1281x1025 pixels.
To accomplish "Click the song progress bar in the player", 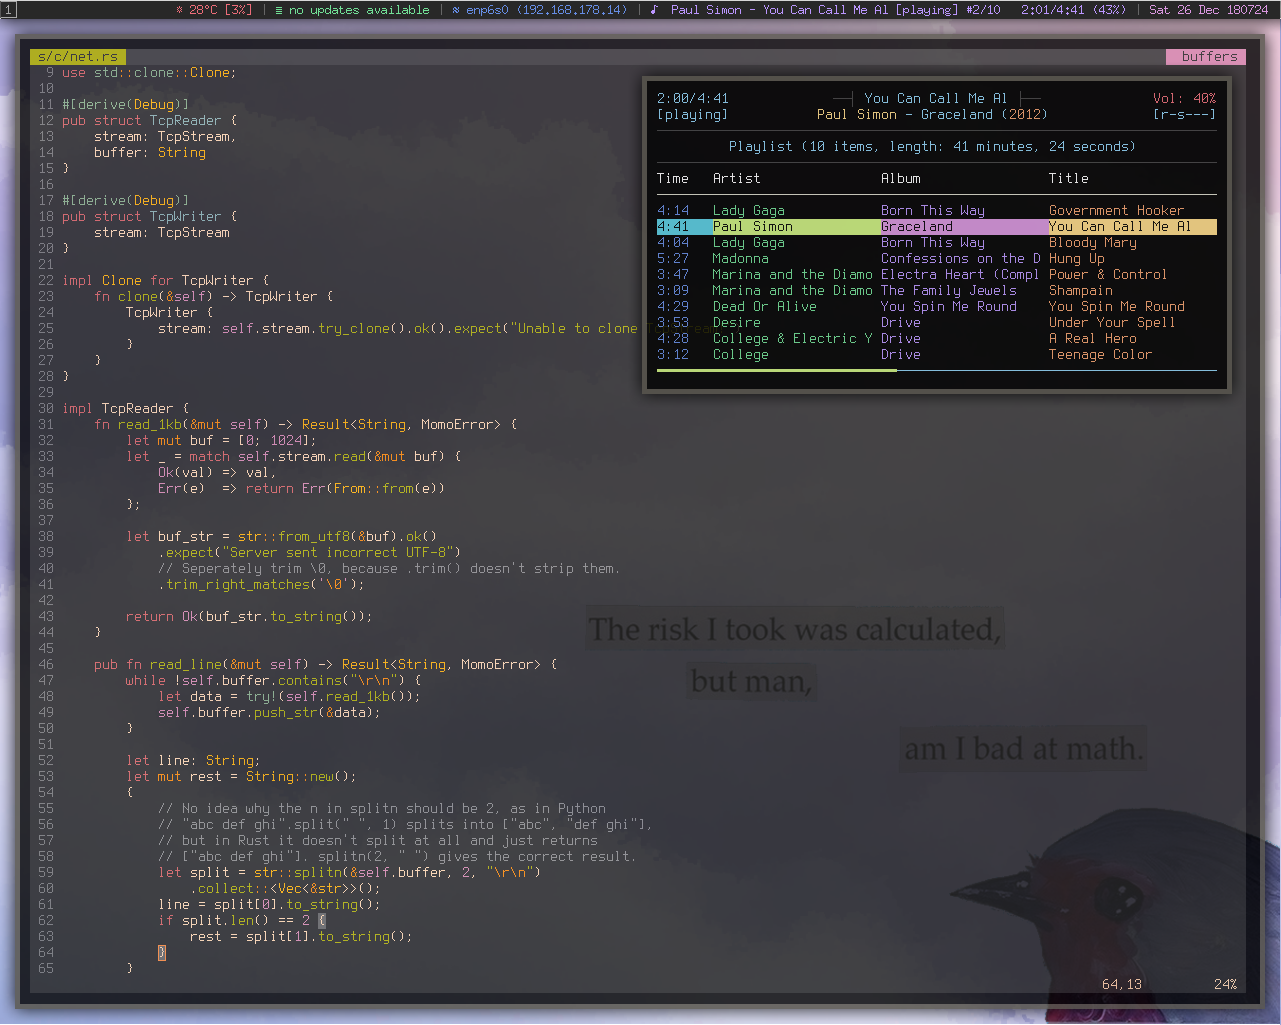I will click(x=936, y=370).
